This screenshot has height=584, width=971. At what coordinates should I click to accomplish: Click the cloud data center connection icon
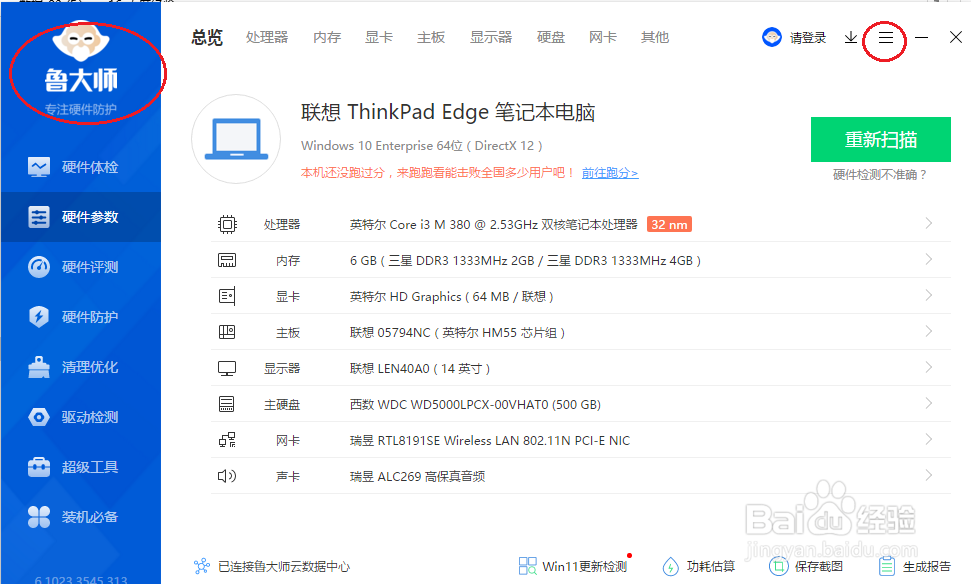(x=202, y=566)
